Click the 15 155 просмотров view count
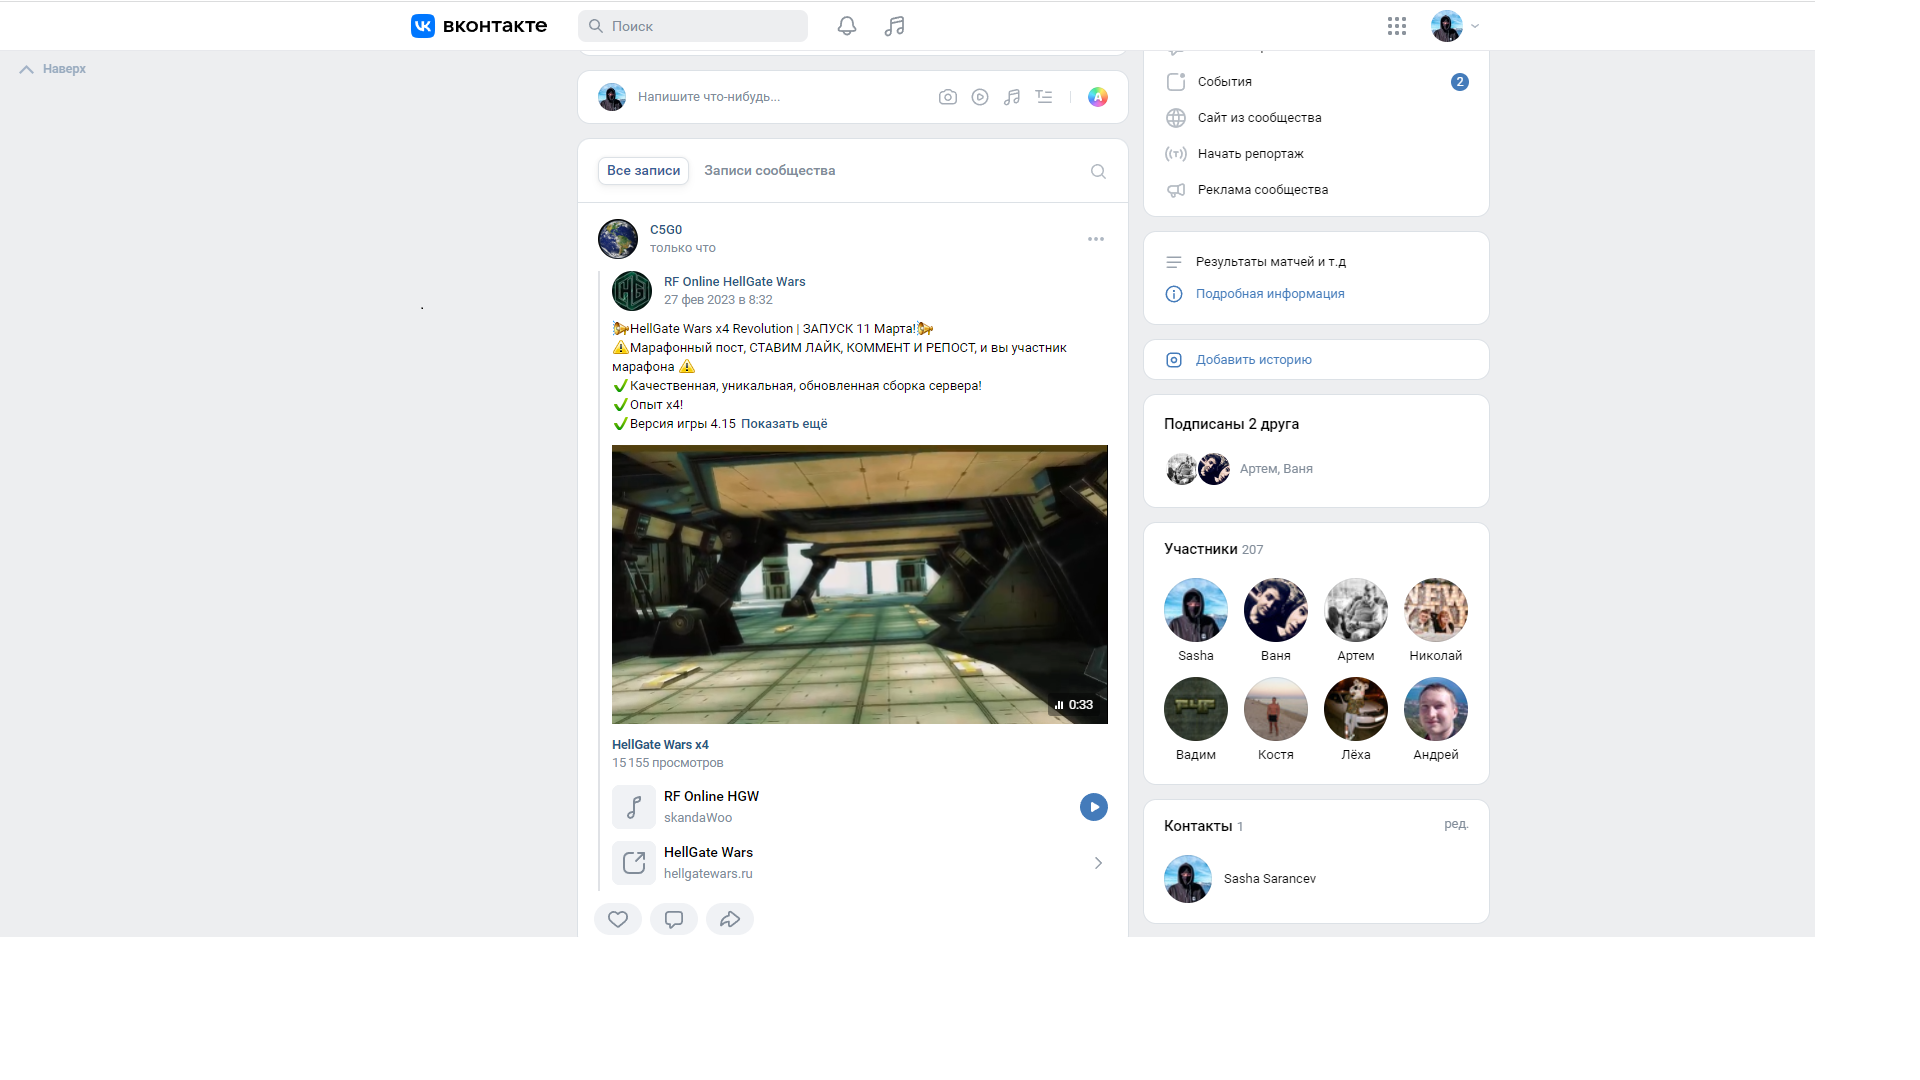Viewport: 1920px width, 1080px height. coord(667,763)
